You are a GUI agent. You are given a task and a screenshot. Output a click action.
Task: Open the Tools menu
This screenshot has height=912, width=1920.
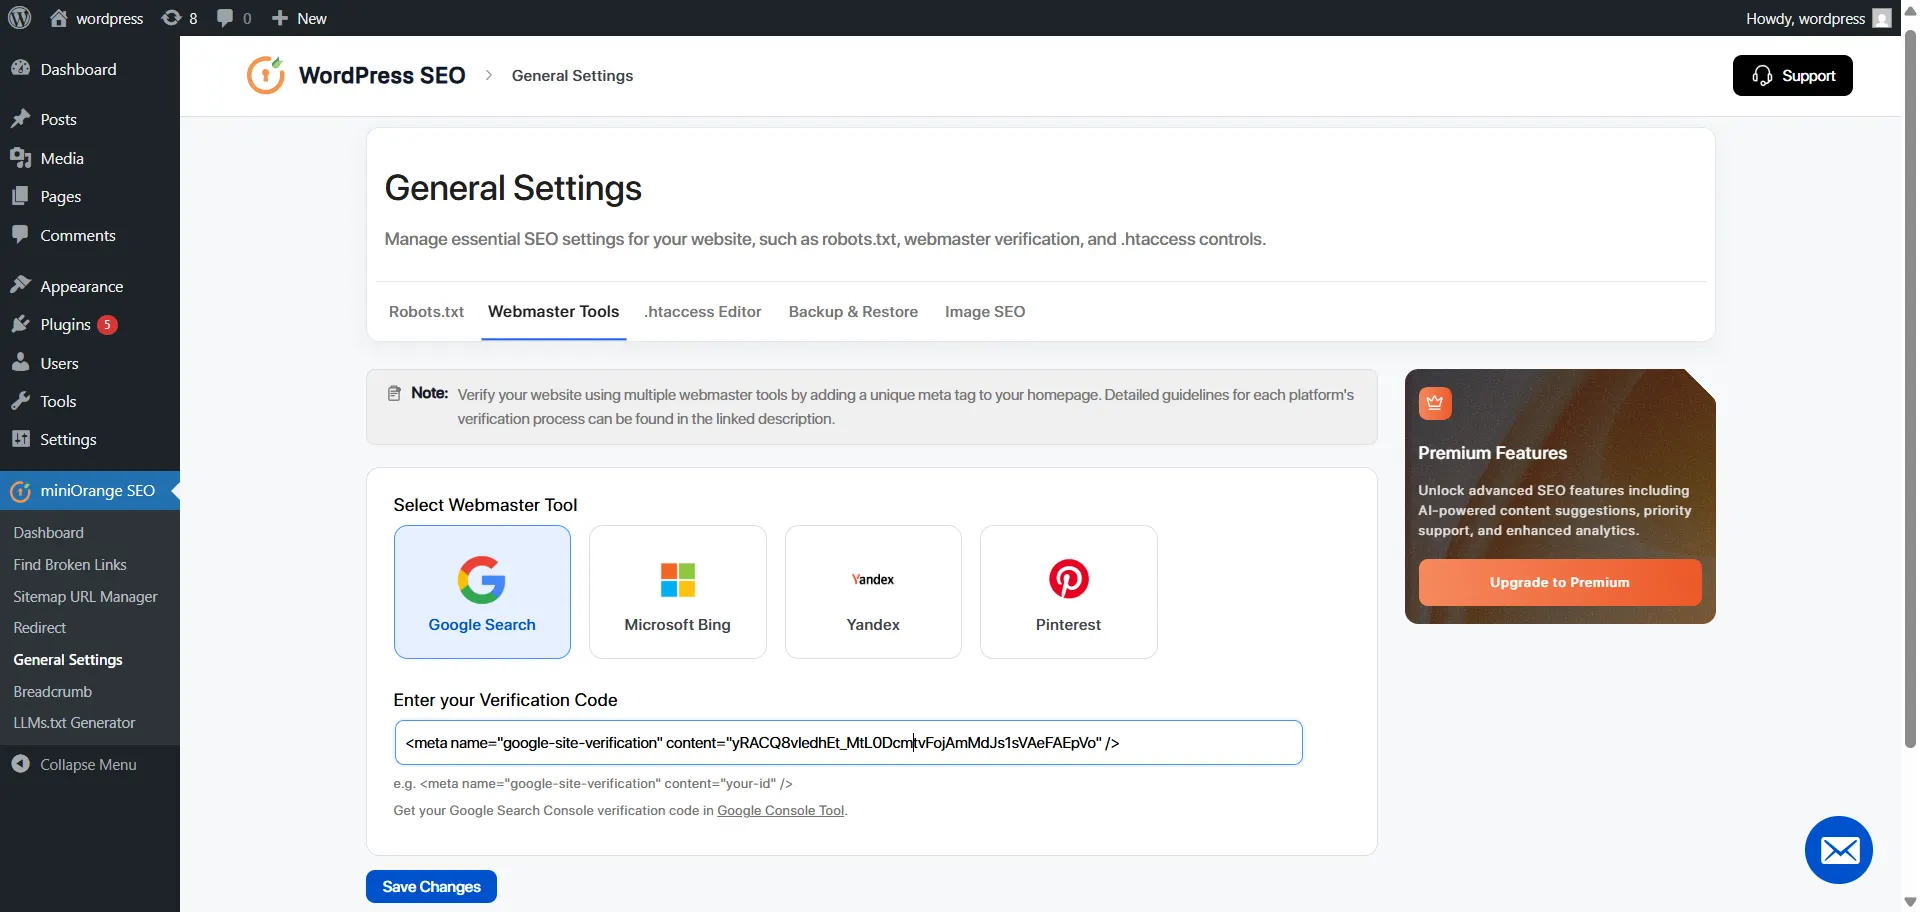(x=90, y=401)
